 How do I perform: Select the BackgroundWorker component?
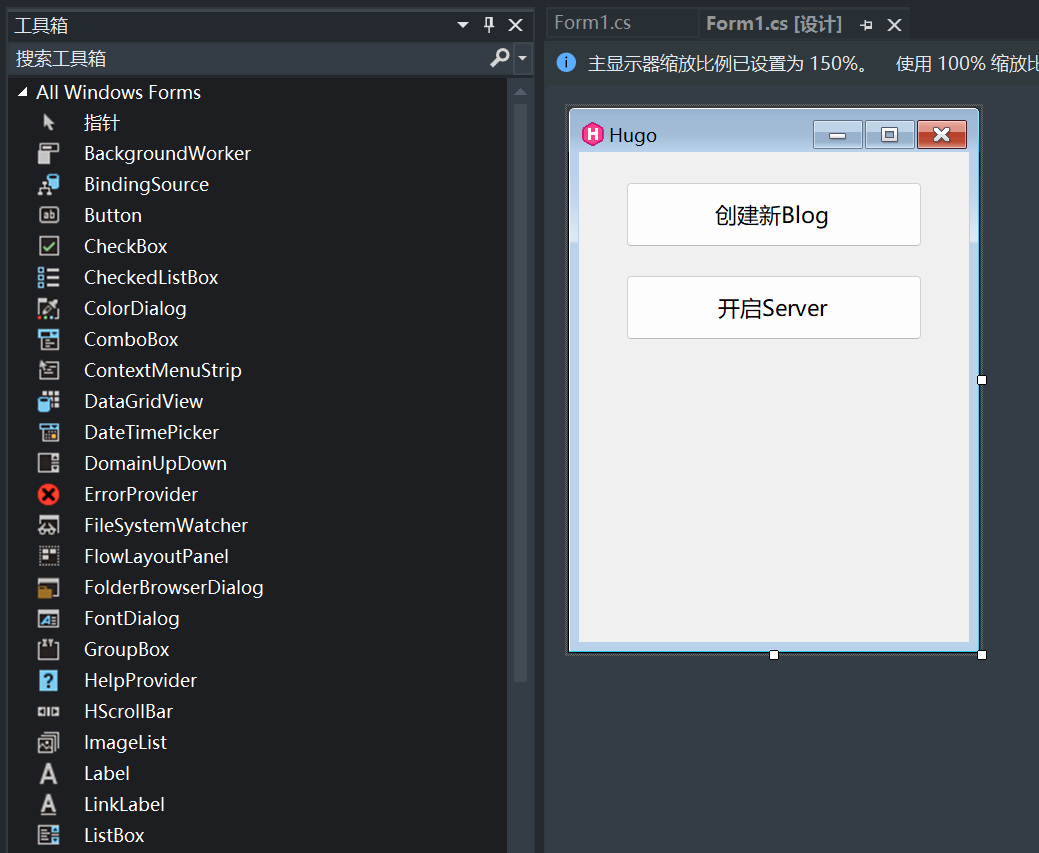[x=167, y=153]
